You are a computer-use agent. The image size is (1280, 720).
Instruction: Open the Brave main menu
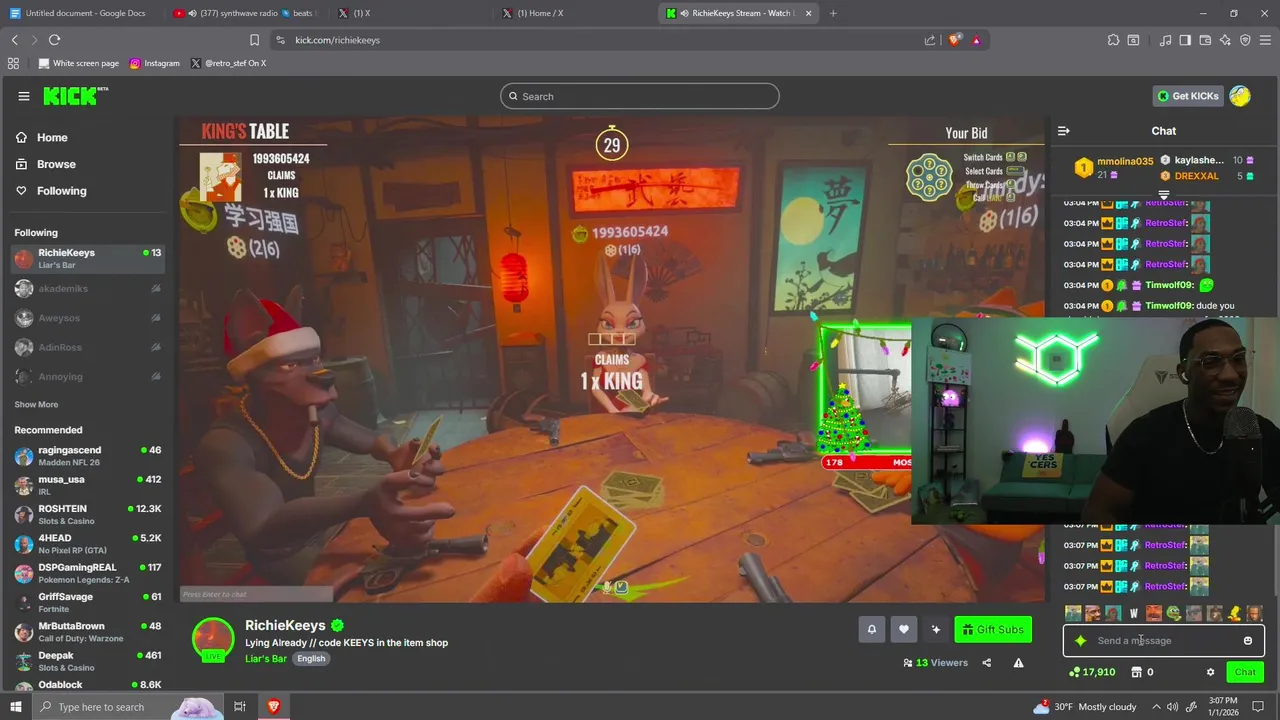click(x=1266, y=40)
